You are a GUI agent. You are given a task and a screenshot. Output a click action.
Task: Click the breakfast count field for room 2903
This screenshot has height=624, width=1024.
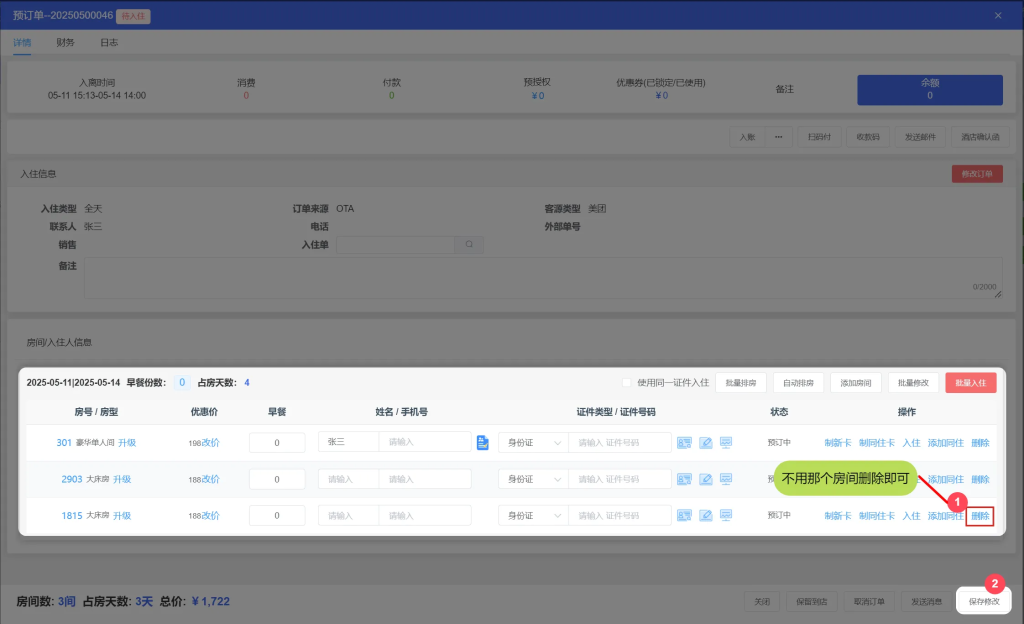(277, 479)
